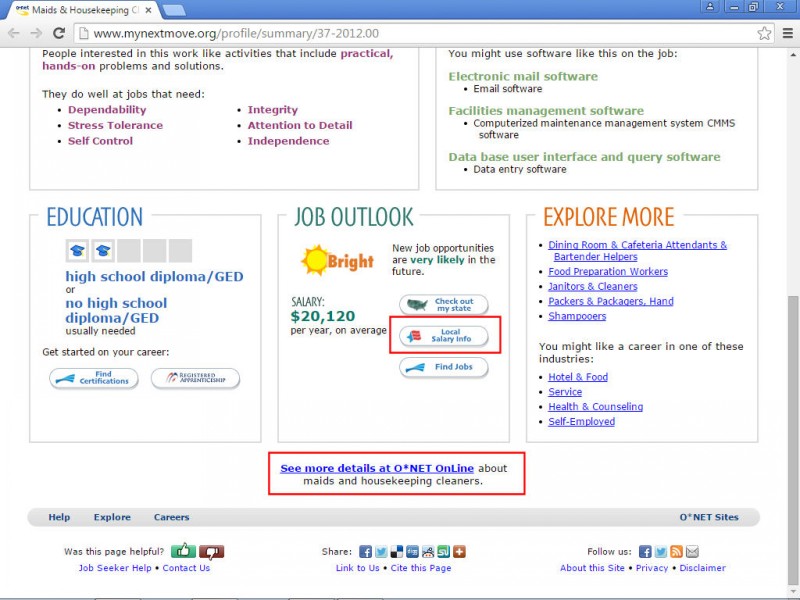Open the Janitors & Cleaners link
This screenshot has width=800, height=600.
[592, 286]
